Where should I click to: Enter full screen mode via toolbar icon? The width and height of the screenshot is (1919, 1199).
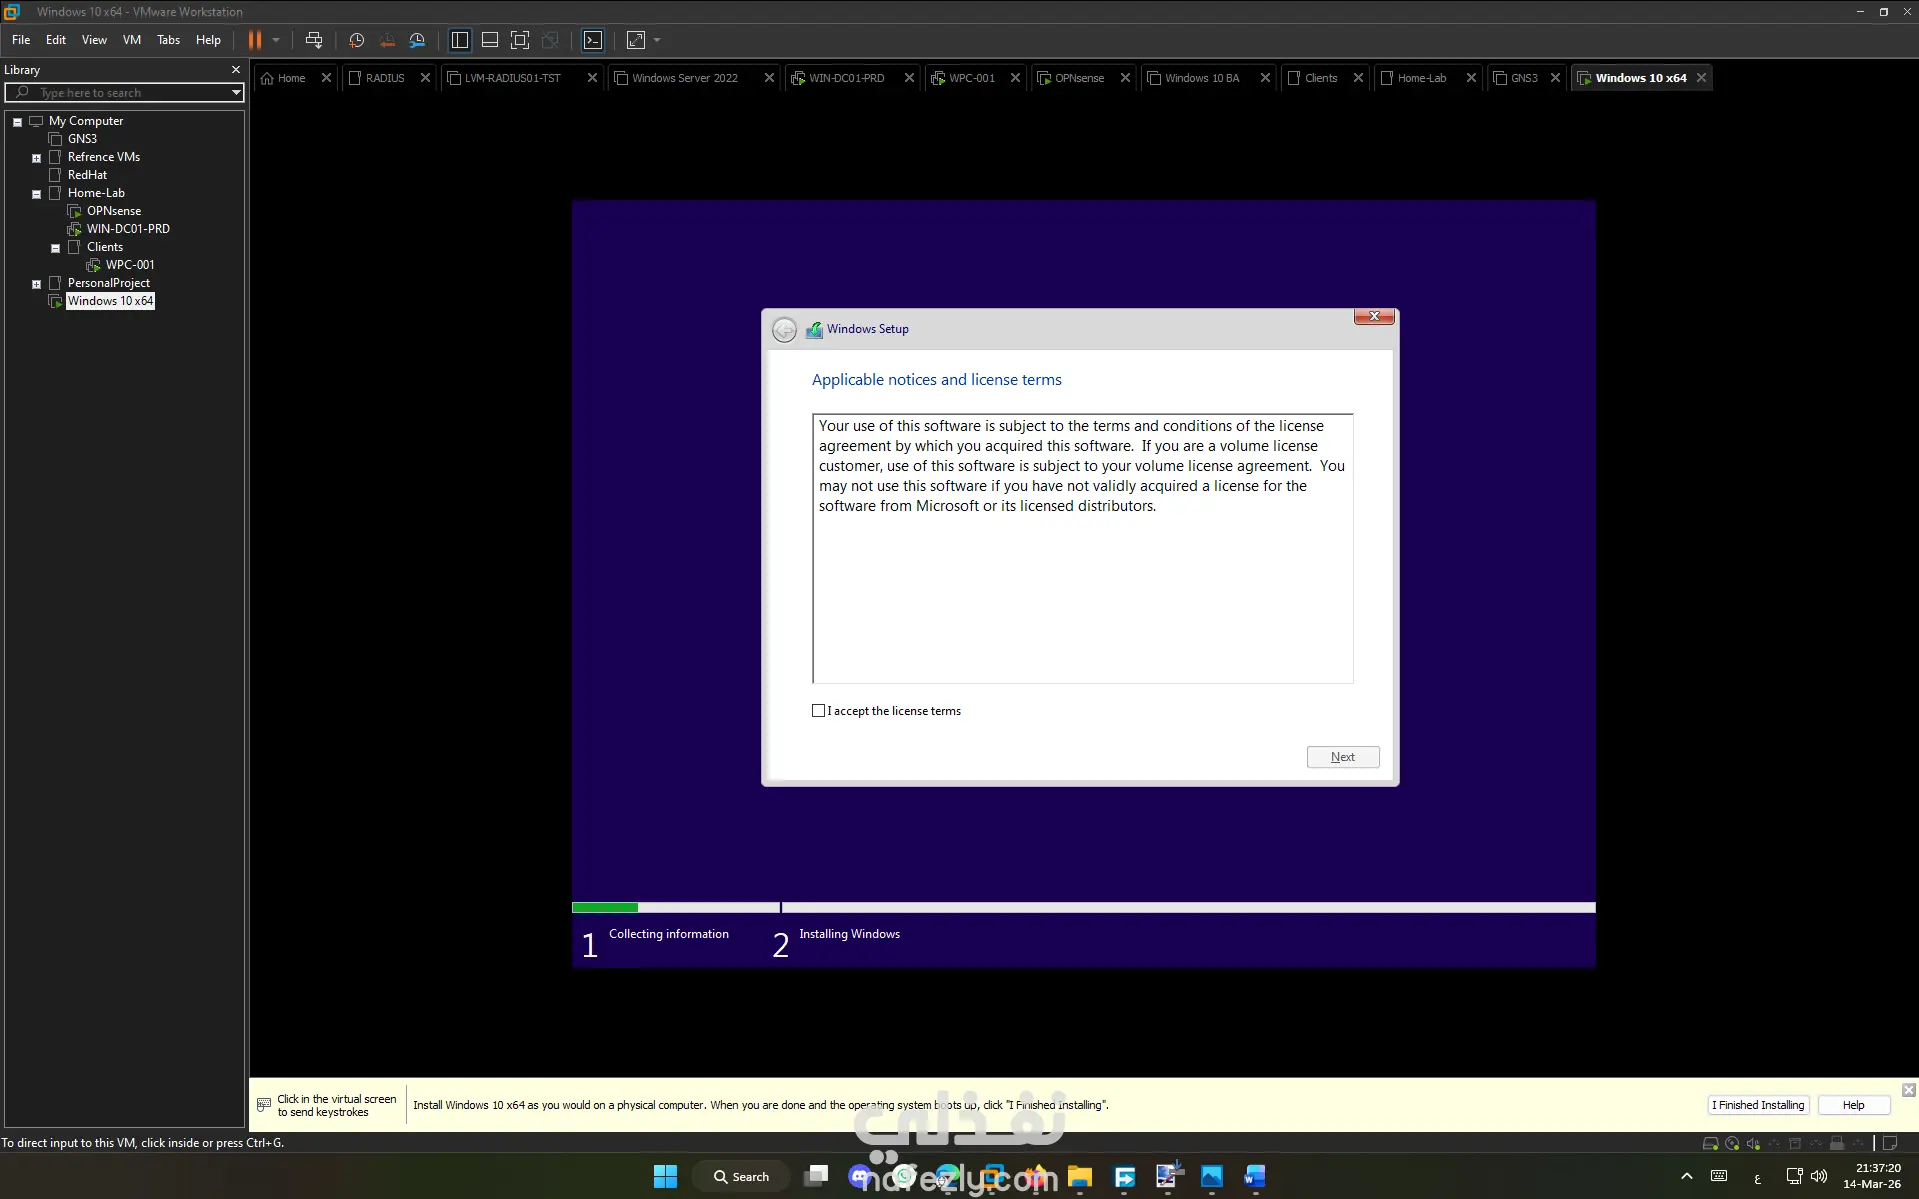click(x=520, y=40)
